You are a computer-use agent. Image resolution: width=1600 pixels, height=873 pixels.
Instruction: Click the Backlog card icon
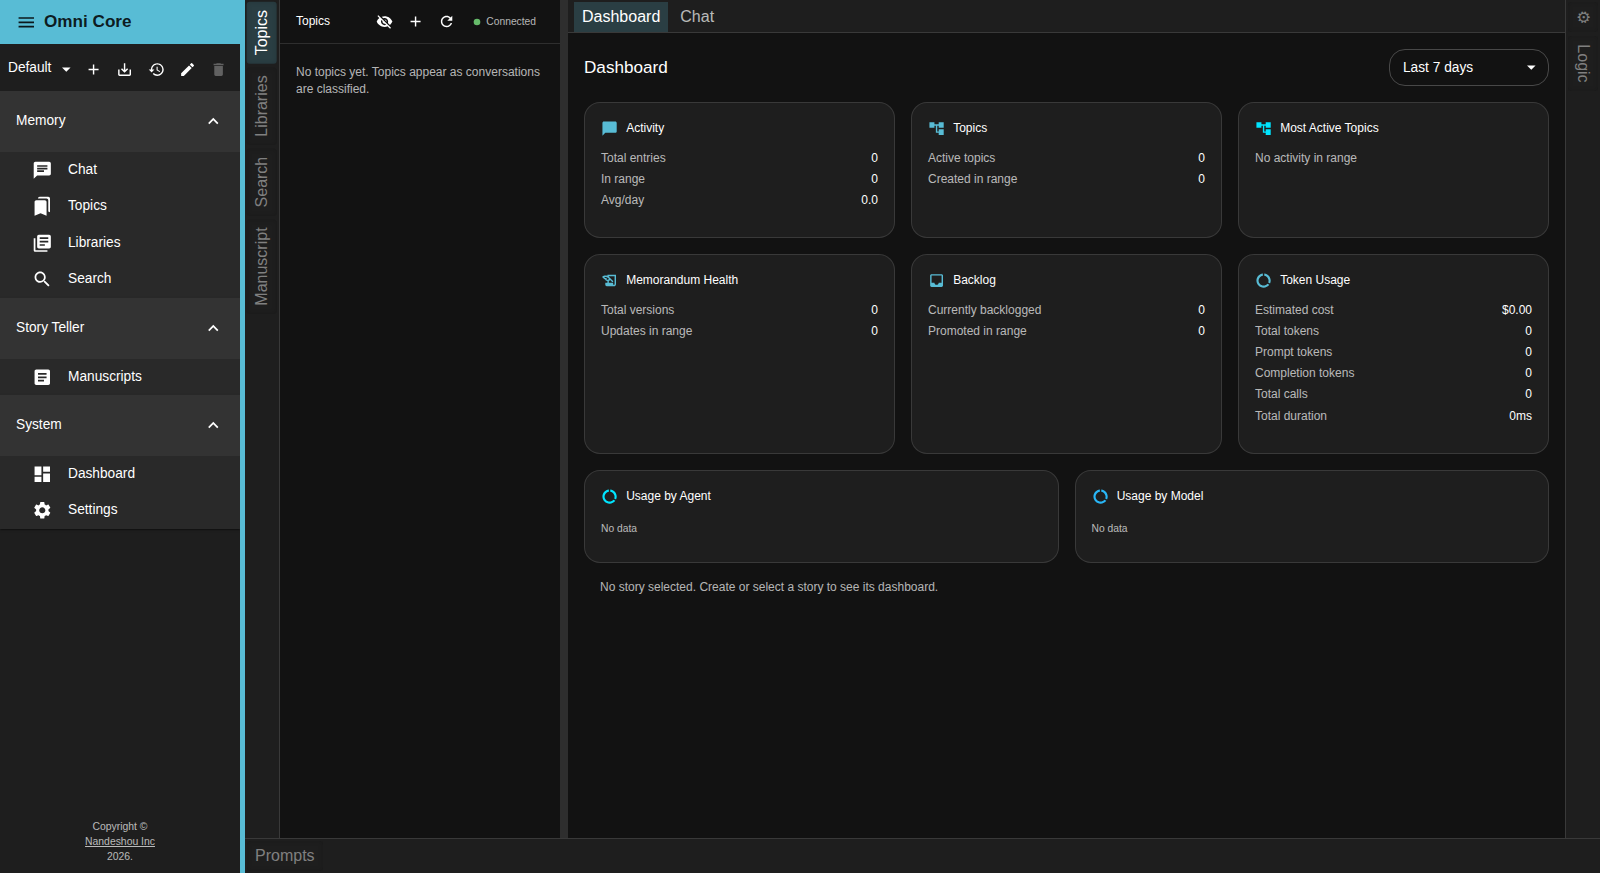coord(936,280)
